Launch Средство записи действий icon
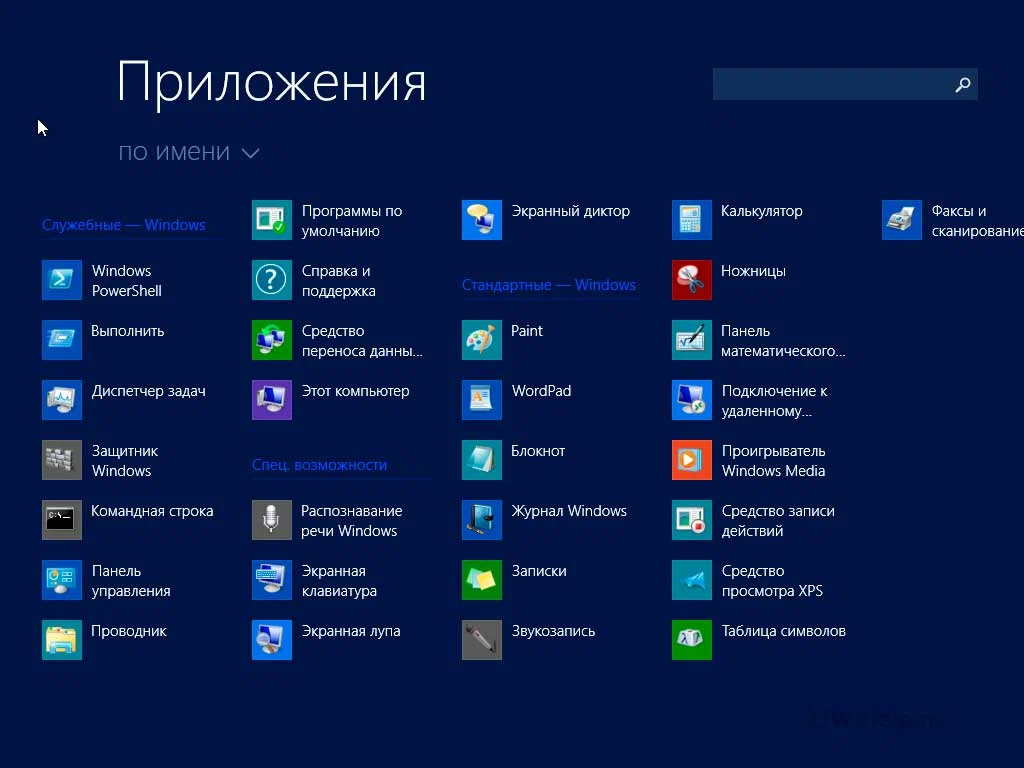The height and width of the screenshot is (768, 1024). tap(692, 520)
